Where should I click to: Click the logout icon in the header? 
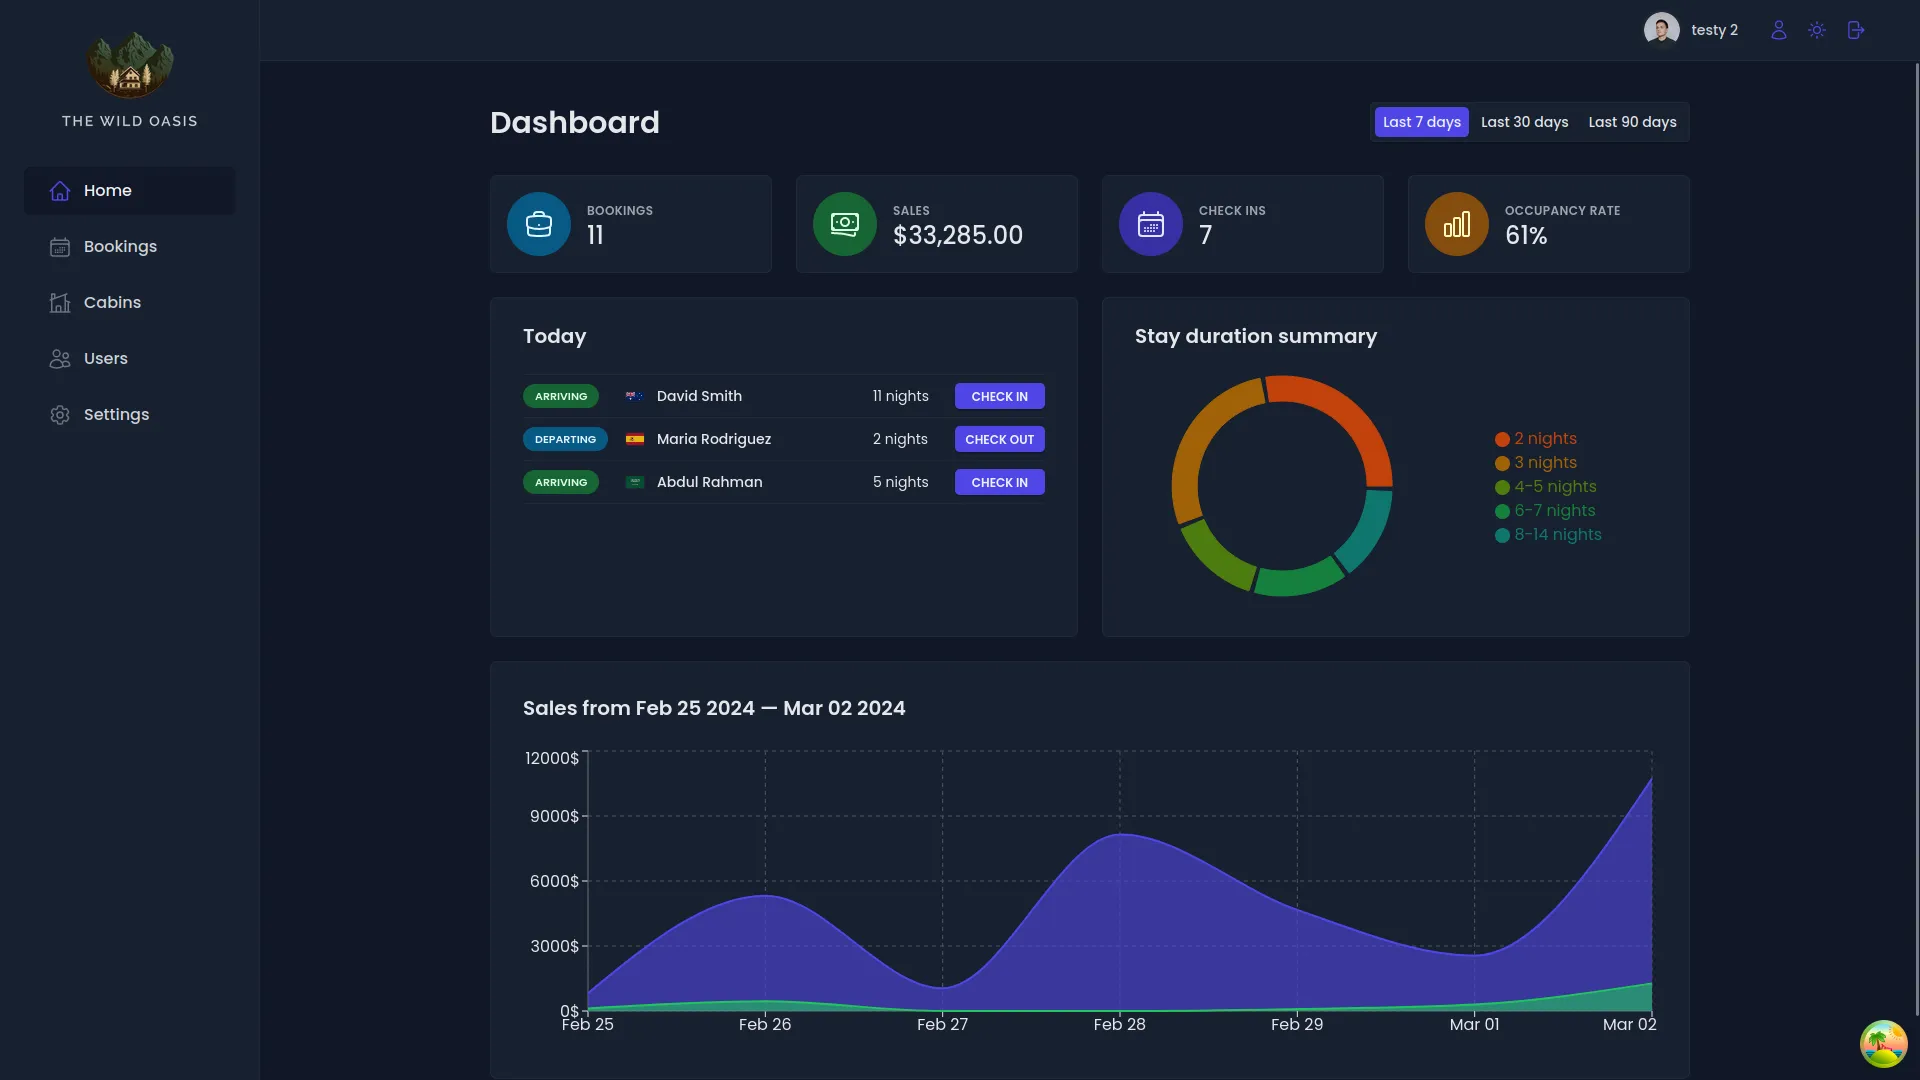[x=1856, y=30]
